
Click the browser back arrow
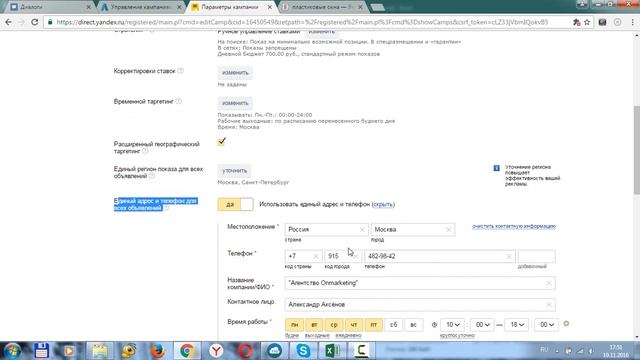coord(8,22)
